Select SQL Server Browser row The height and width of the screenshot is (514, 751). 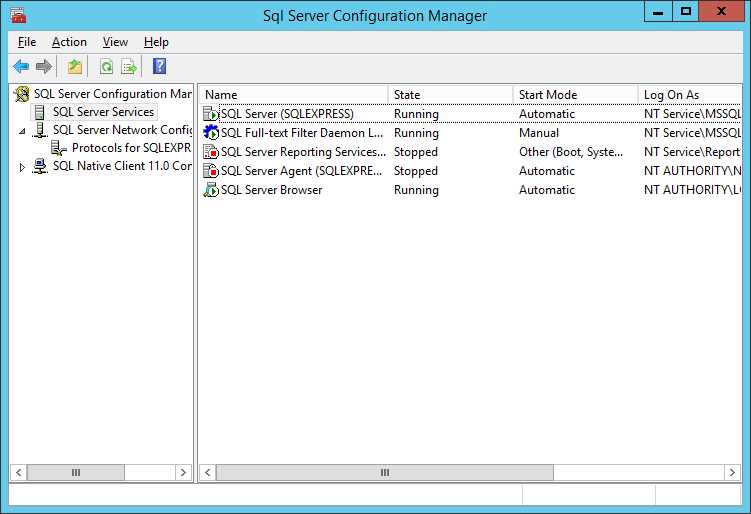[x=471, y=190]
